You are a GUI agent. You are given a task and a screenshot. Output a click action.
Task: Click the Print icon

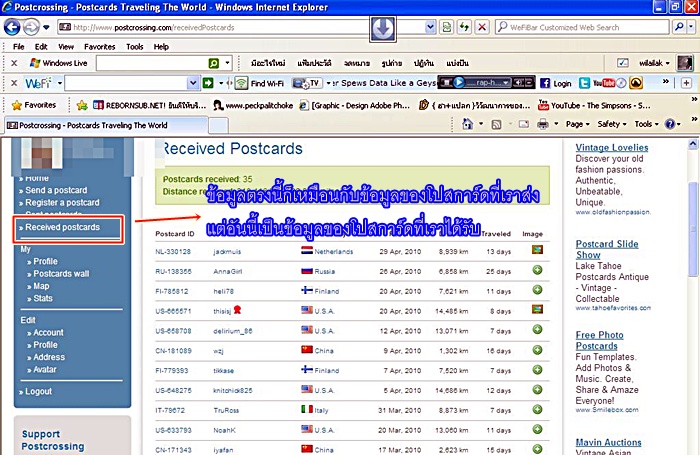click(x=543, y=124)
